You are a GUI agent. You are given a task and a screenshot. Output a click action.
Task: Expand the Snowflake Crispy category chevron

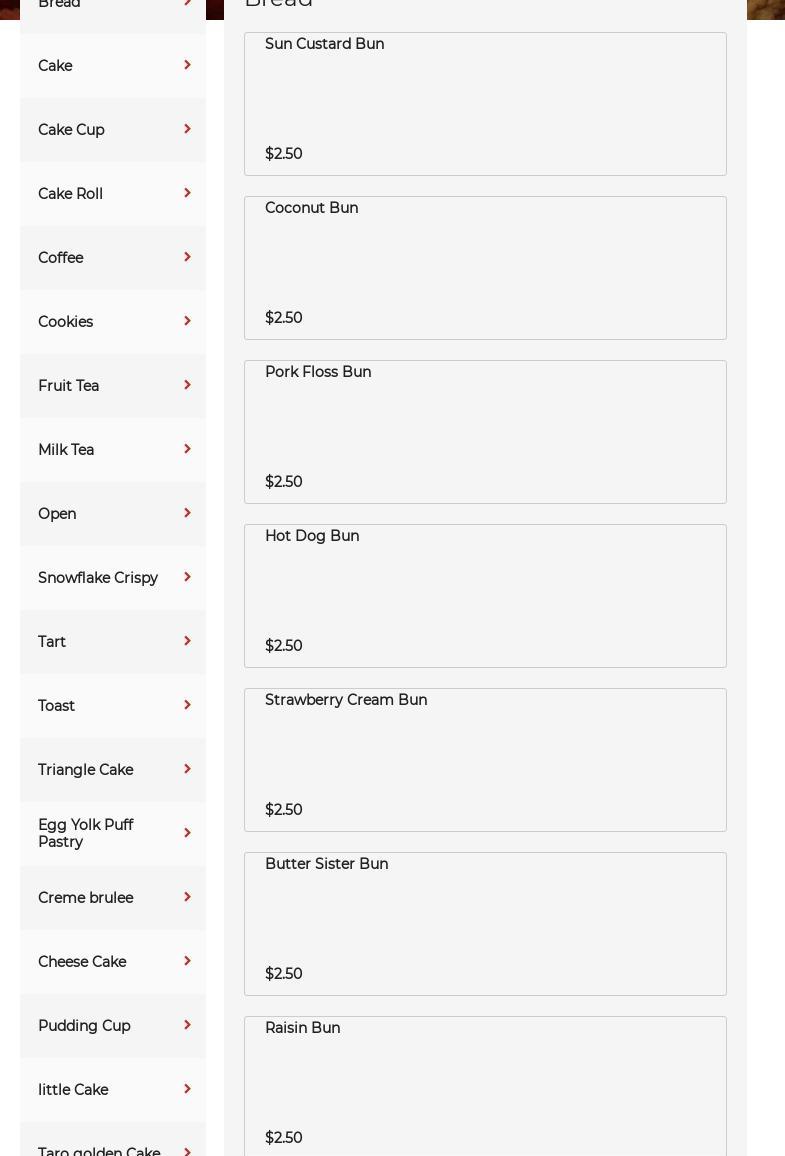(187, 577)
